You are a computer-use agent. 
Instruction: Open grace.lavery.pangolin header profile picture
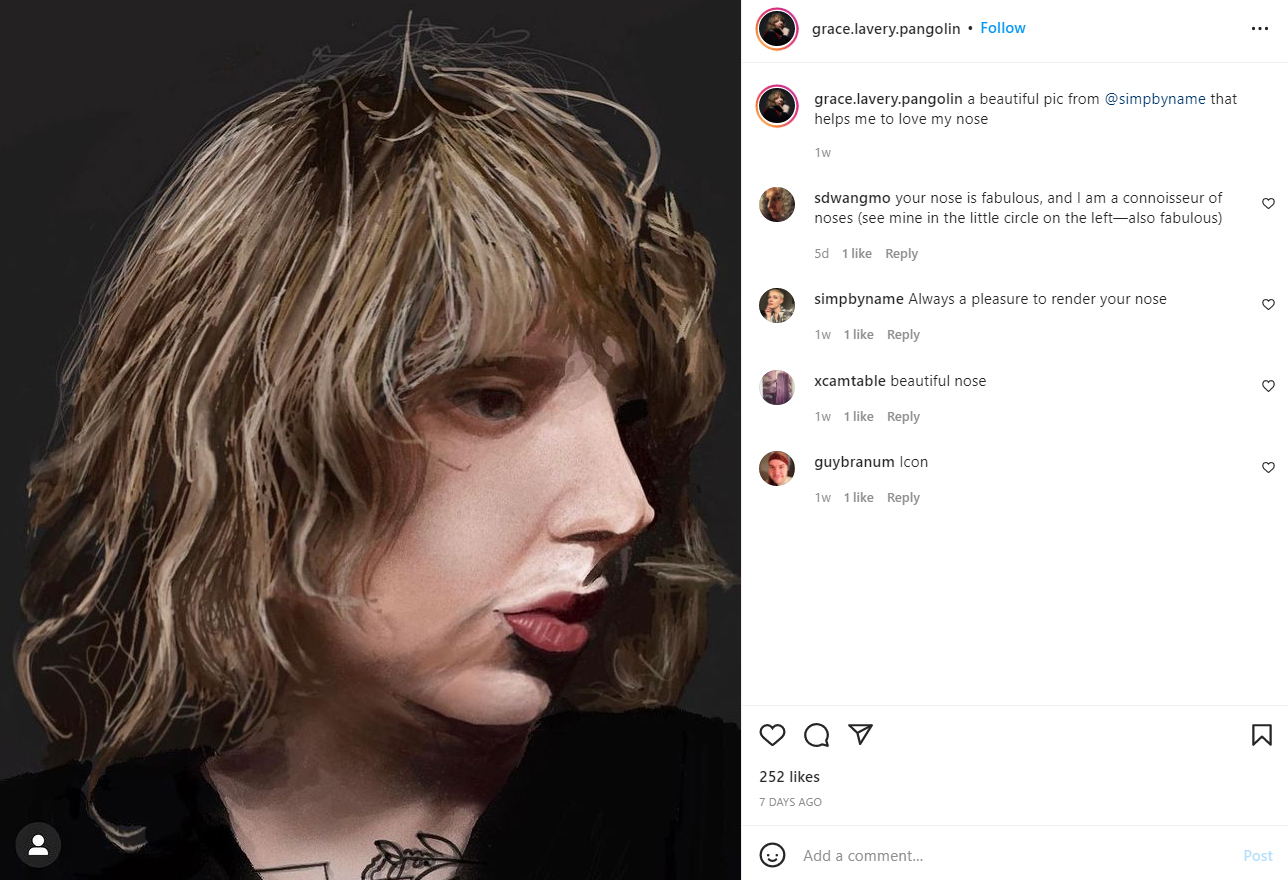point(777,29)
